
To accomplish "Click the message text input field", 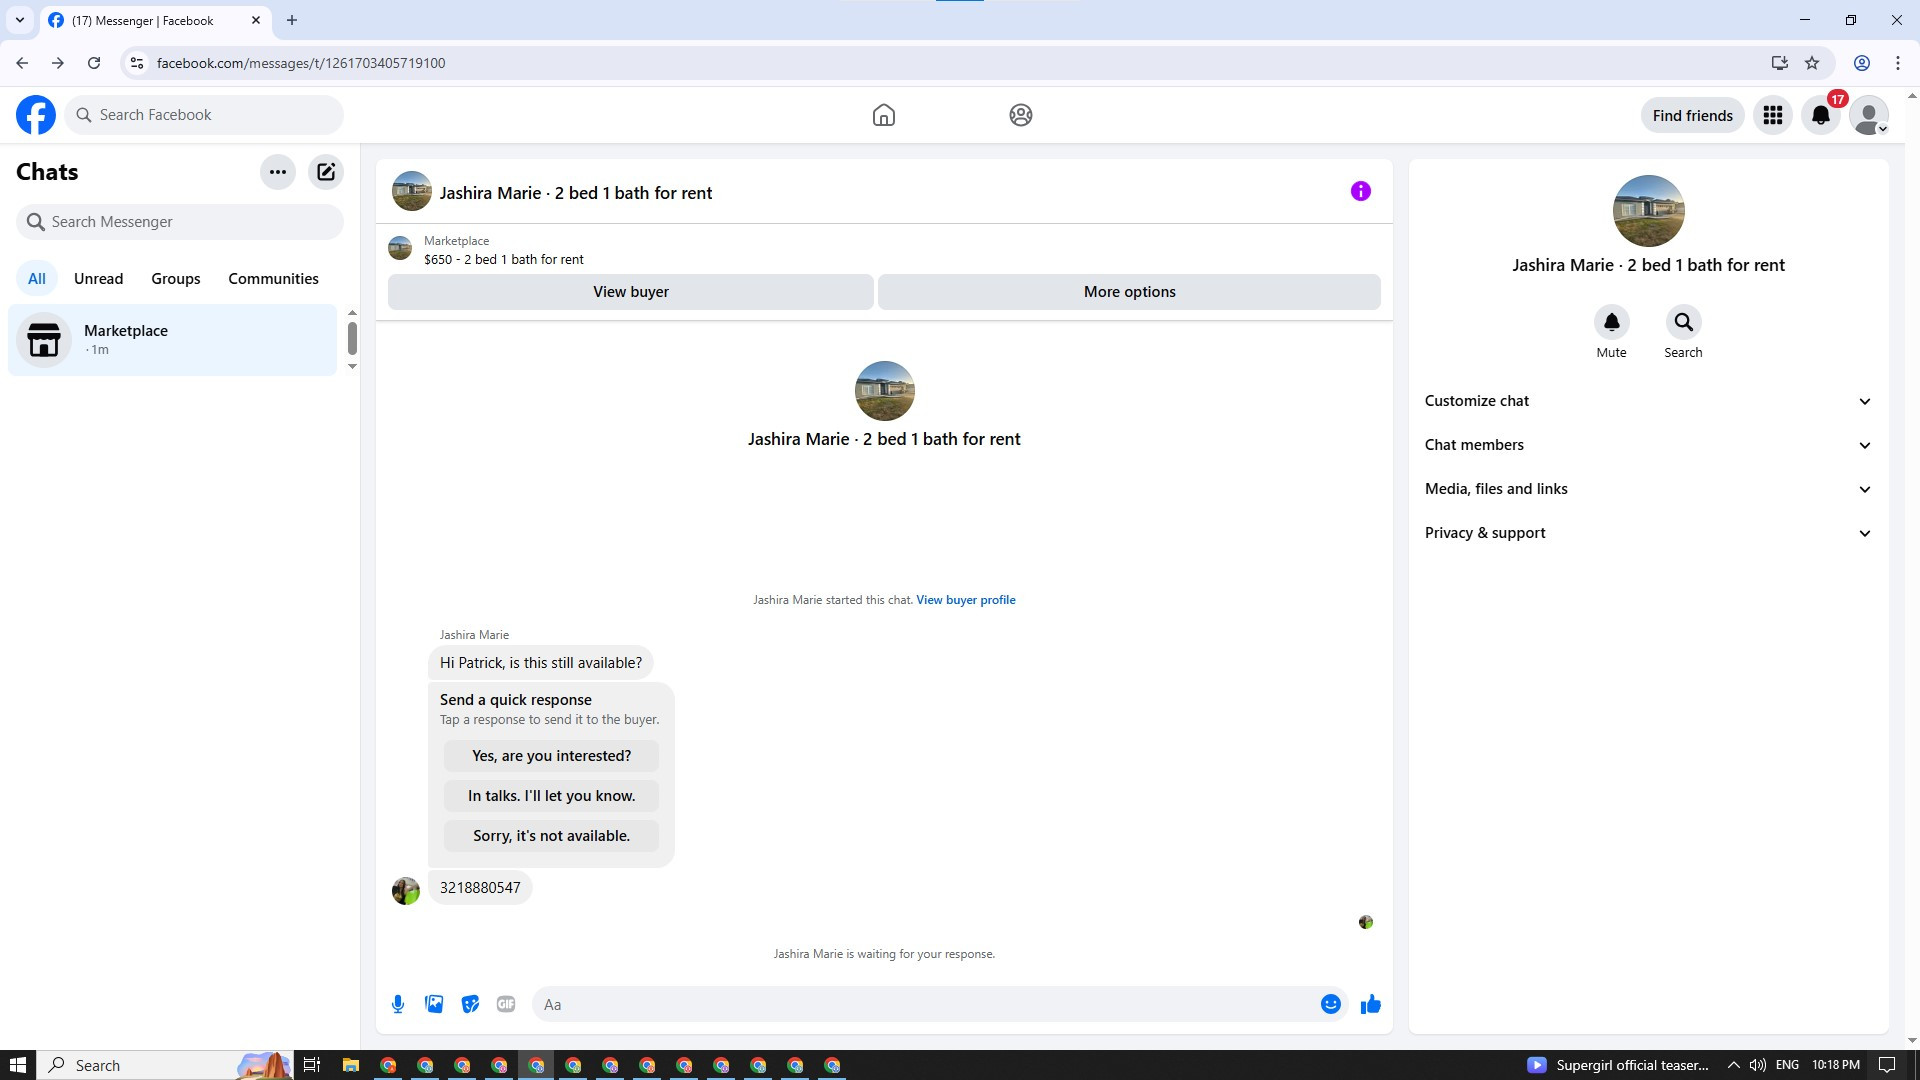I will tap(925, 1004).
